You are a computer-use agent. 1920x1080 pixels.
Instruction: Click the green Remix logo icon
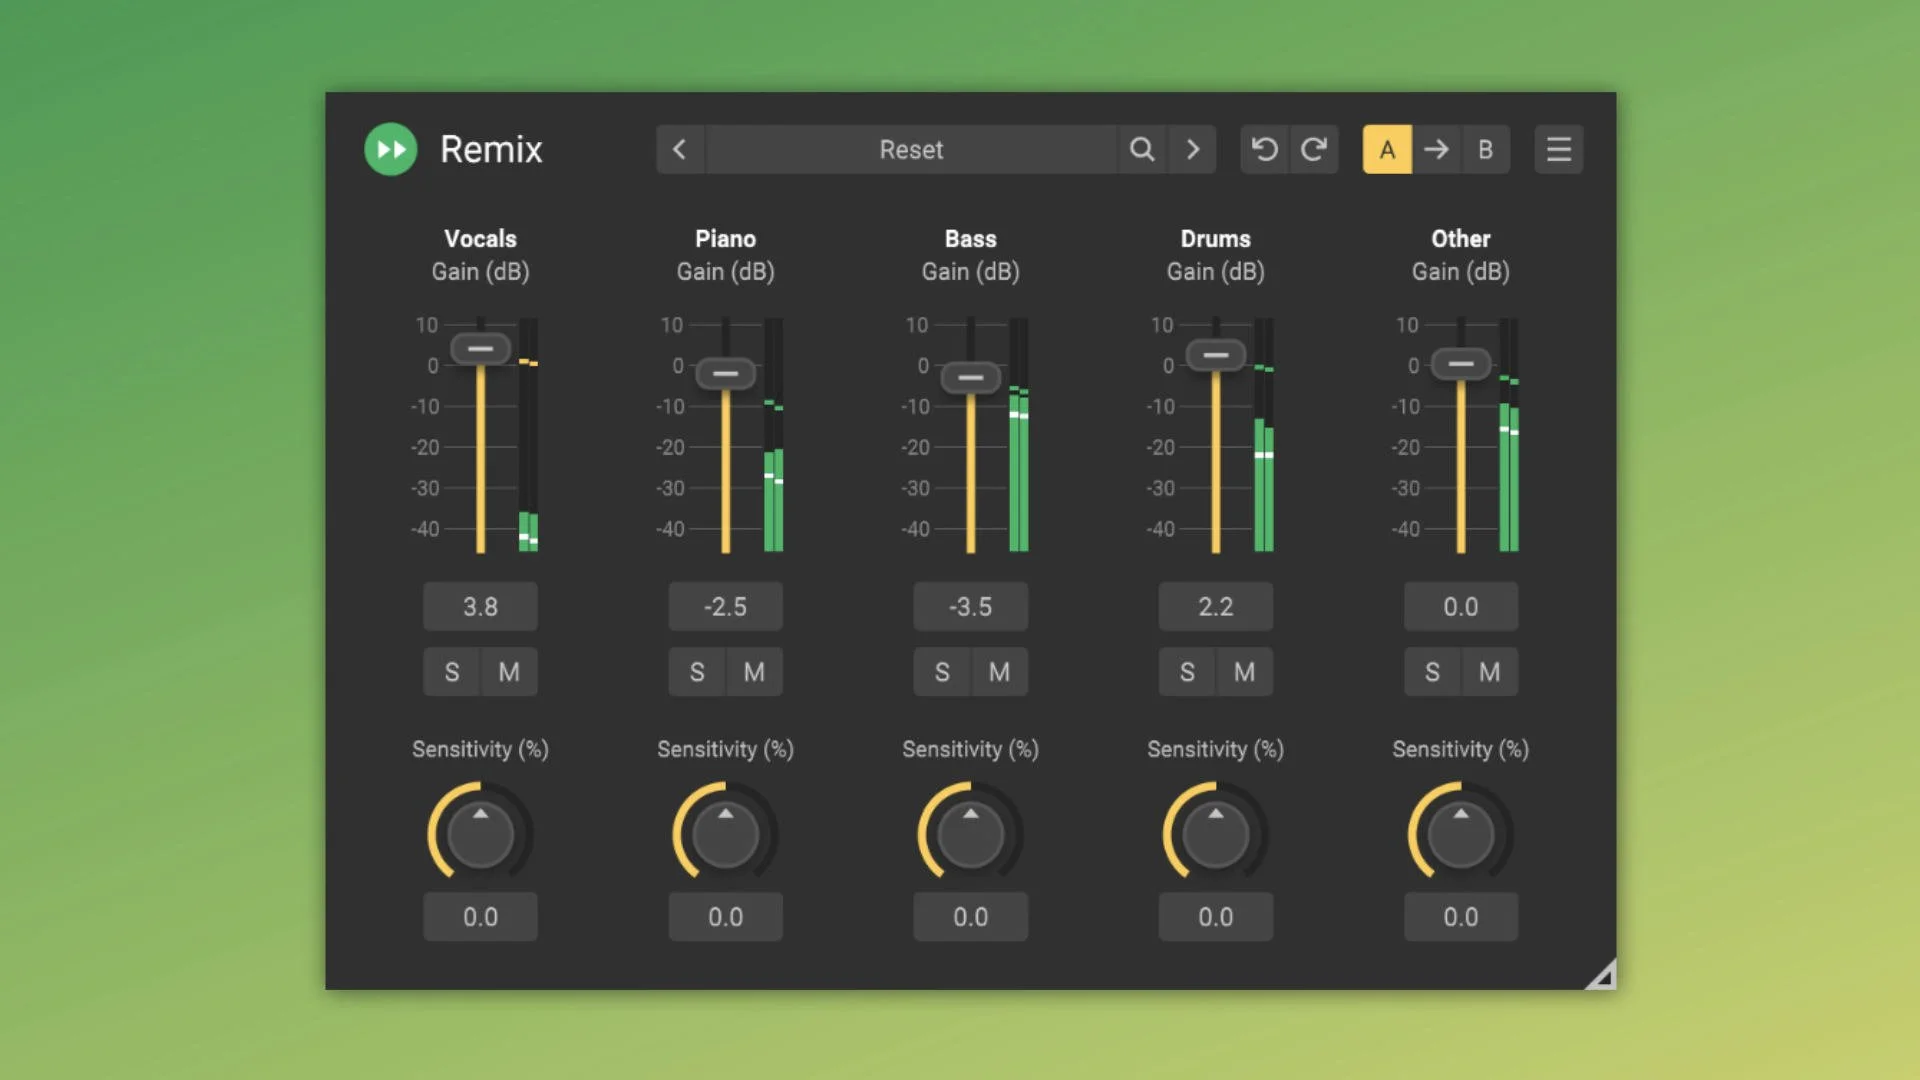(390, 149)
